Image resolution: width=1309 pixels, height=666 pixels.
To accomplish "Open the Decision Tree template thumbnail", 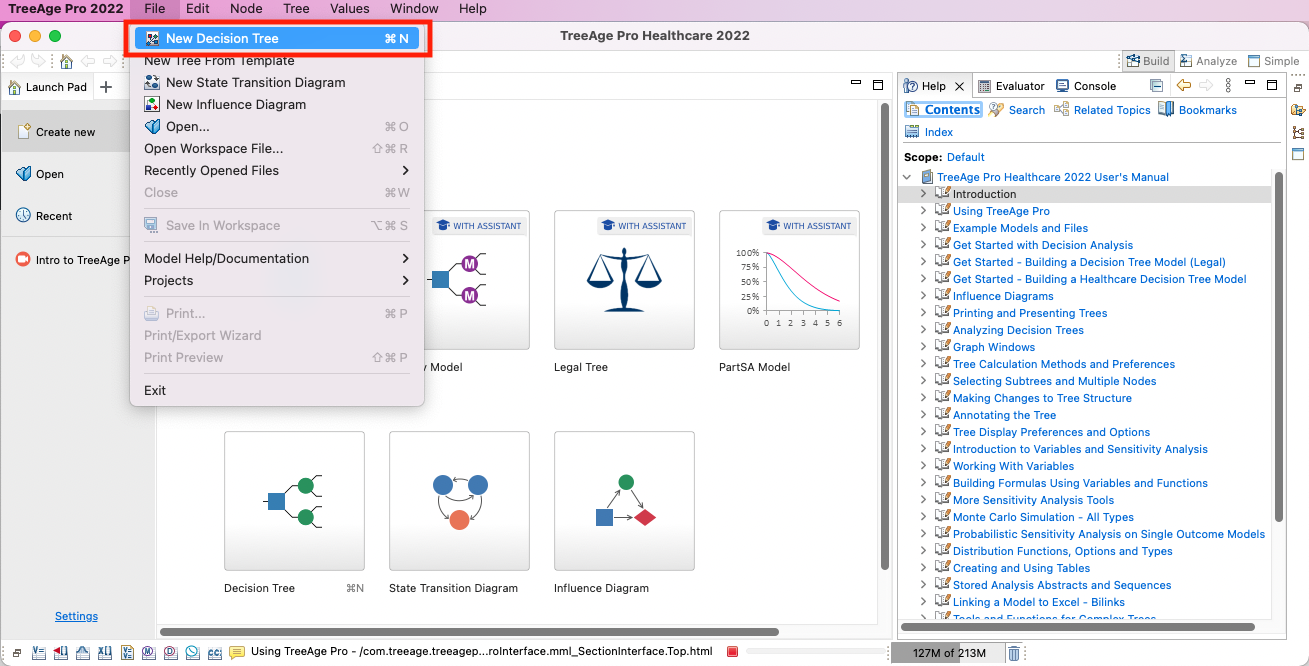I will tap(294, 500).
